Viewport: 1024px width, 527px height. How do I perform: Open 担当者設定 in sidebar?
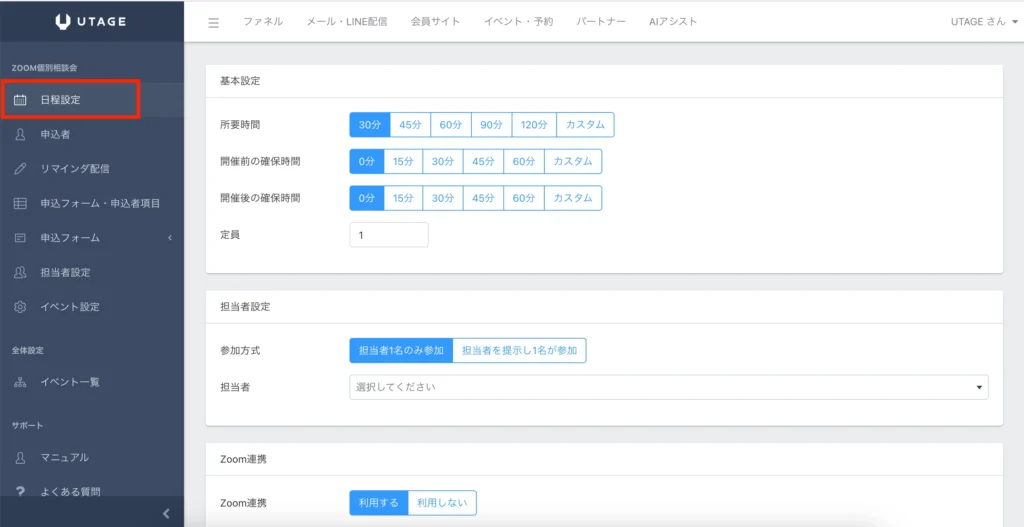click(x=92, y=272)
